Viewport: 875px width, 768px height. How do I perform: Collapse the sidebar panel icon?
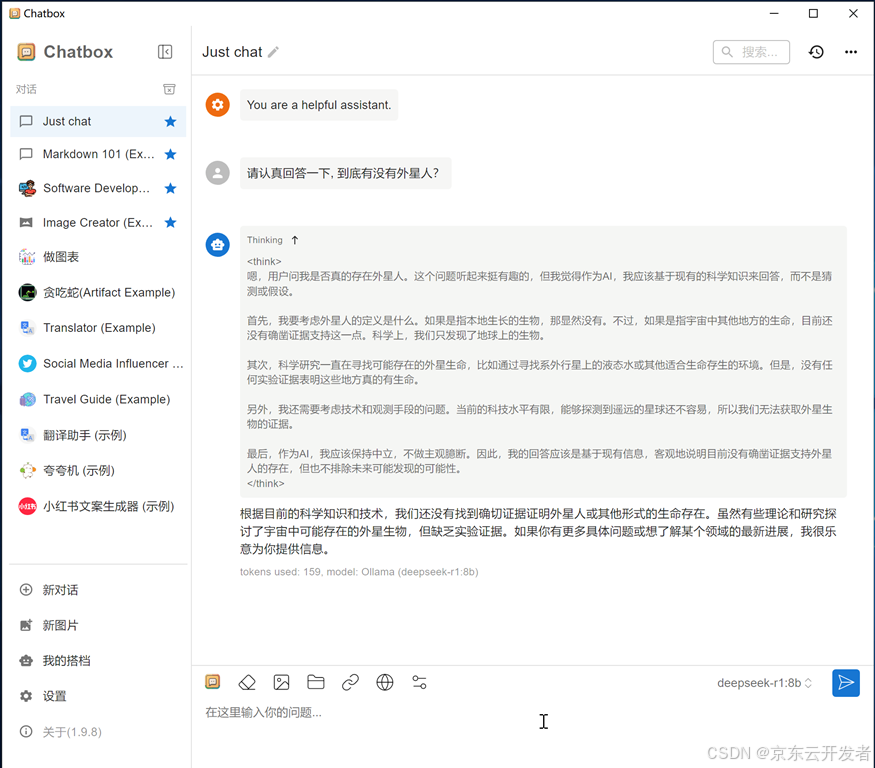tap(165, 52)
